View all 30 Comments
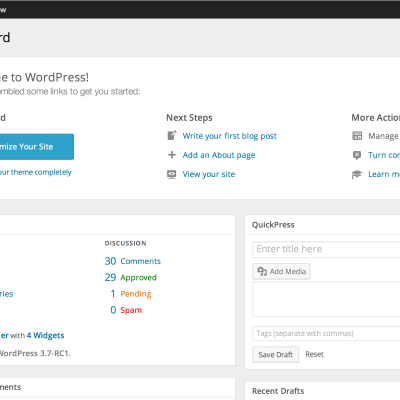 [x=141, y=261]
